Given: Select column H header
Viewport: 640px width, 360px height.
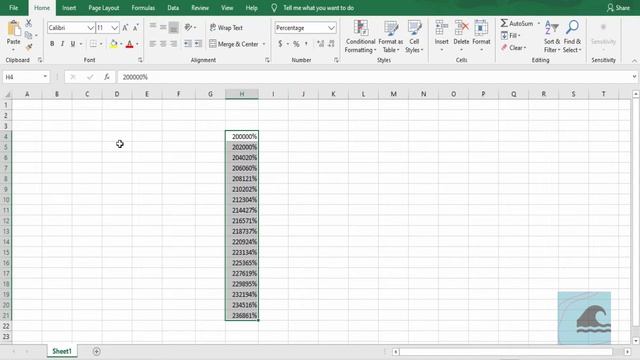Looking at the screenshot, I should pyautogui.click(x=242, y=94).
